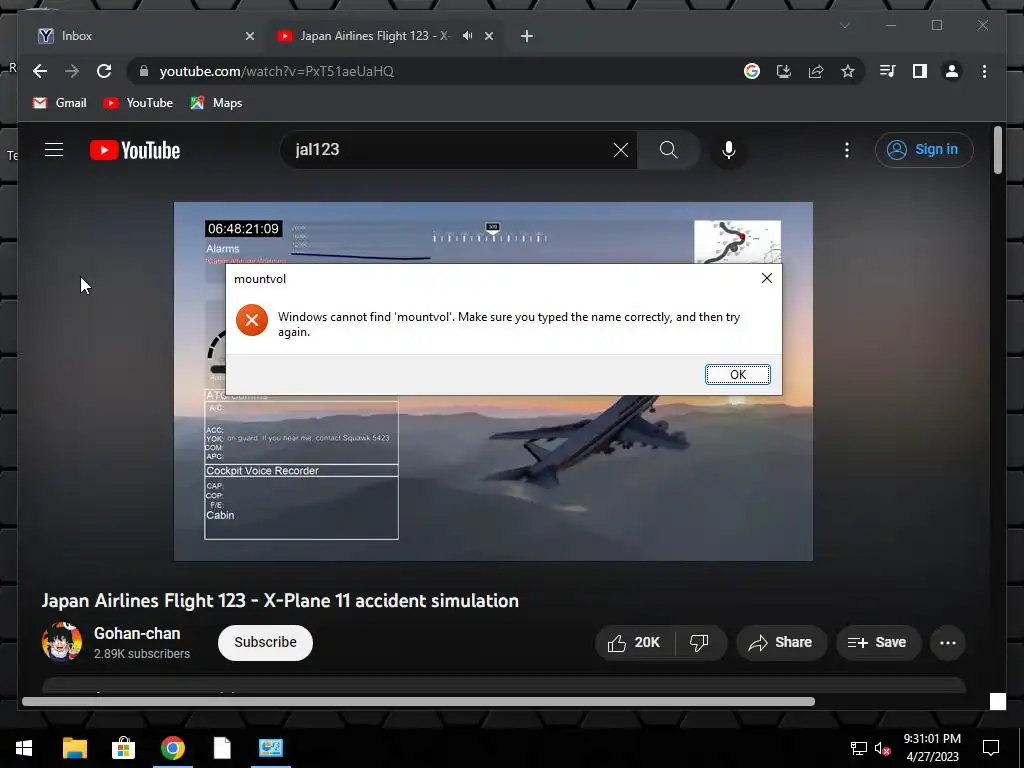
Task: Open Chrome tab search chevron
Action: click(844, 25)
